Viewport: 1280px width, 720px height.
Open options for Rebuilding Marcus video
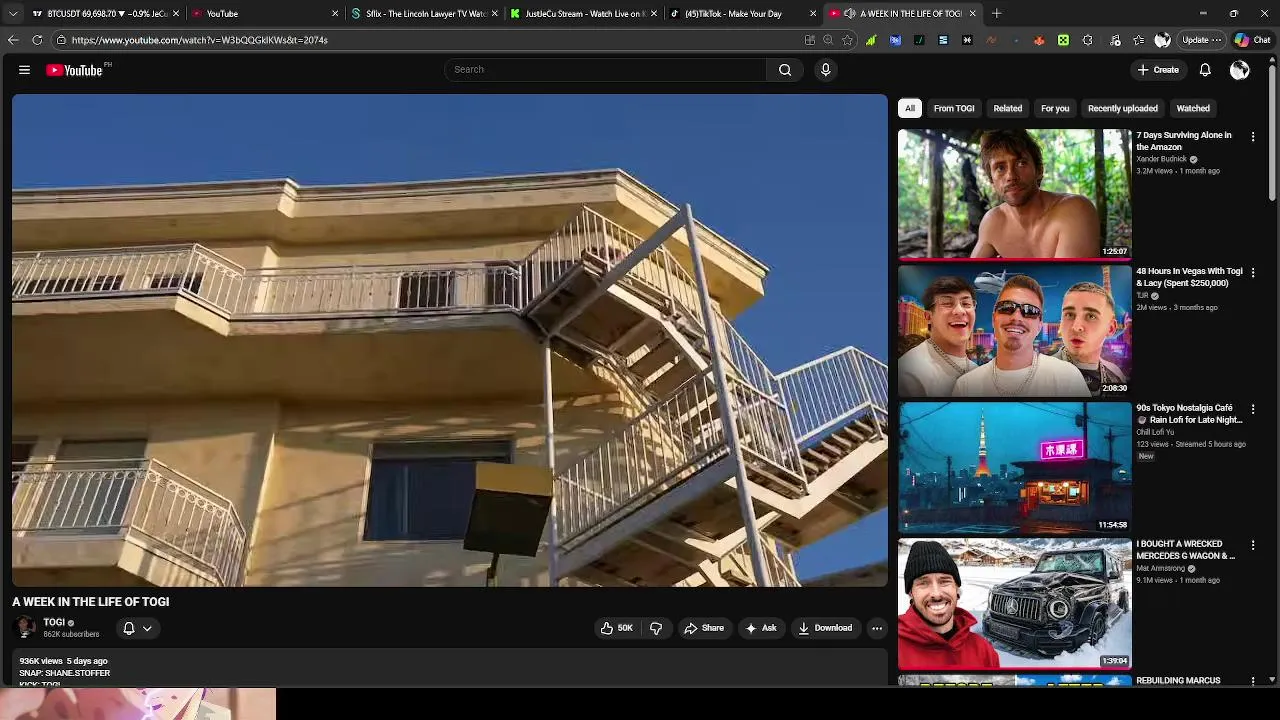tap(1253, 681)
